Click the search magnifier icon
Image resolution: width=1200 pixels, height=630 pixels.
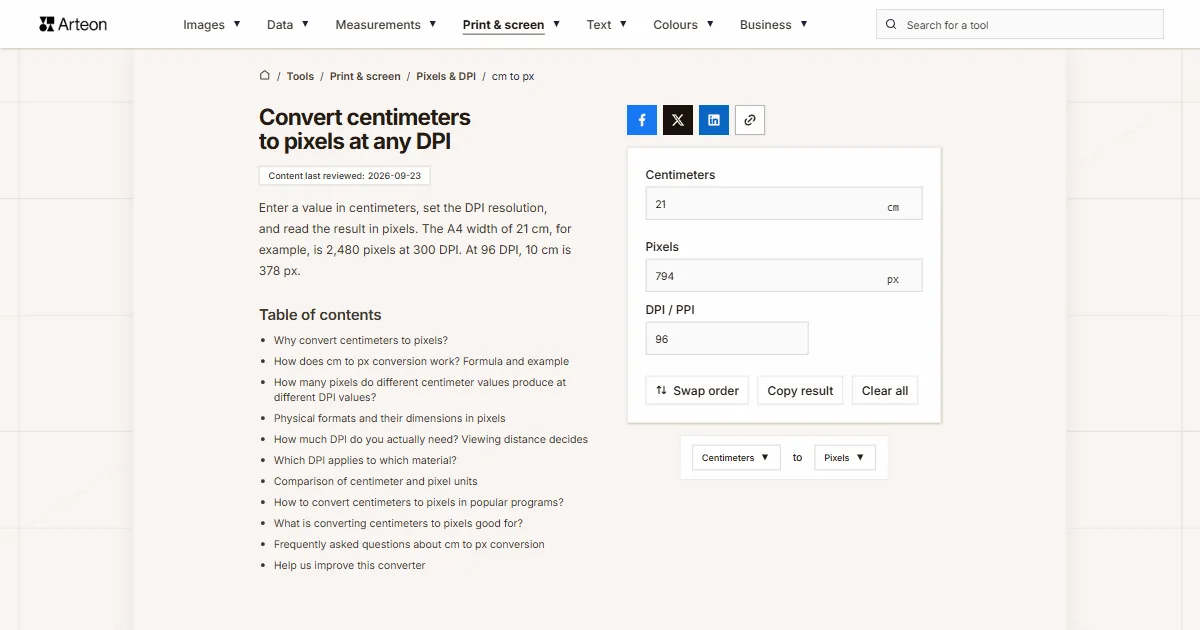[892, 25]
